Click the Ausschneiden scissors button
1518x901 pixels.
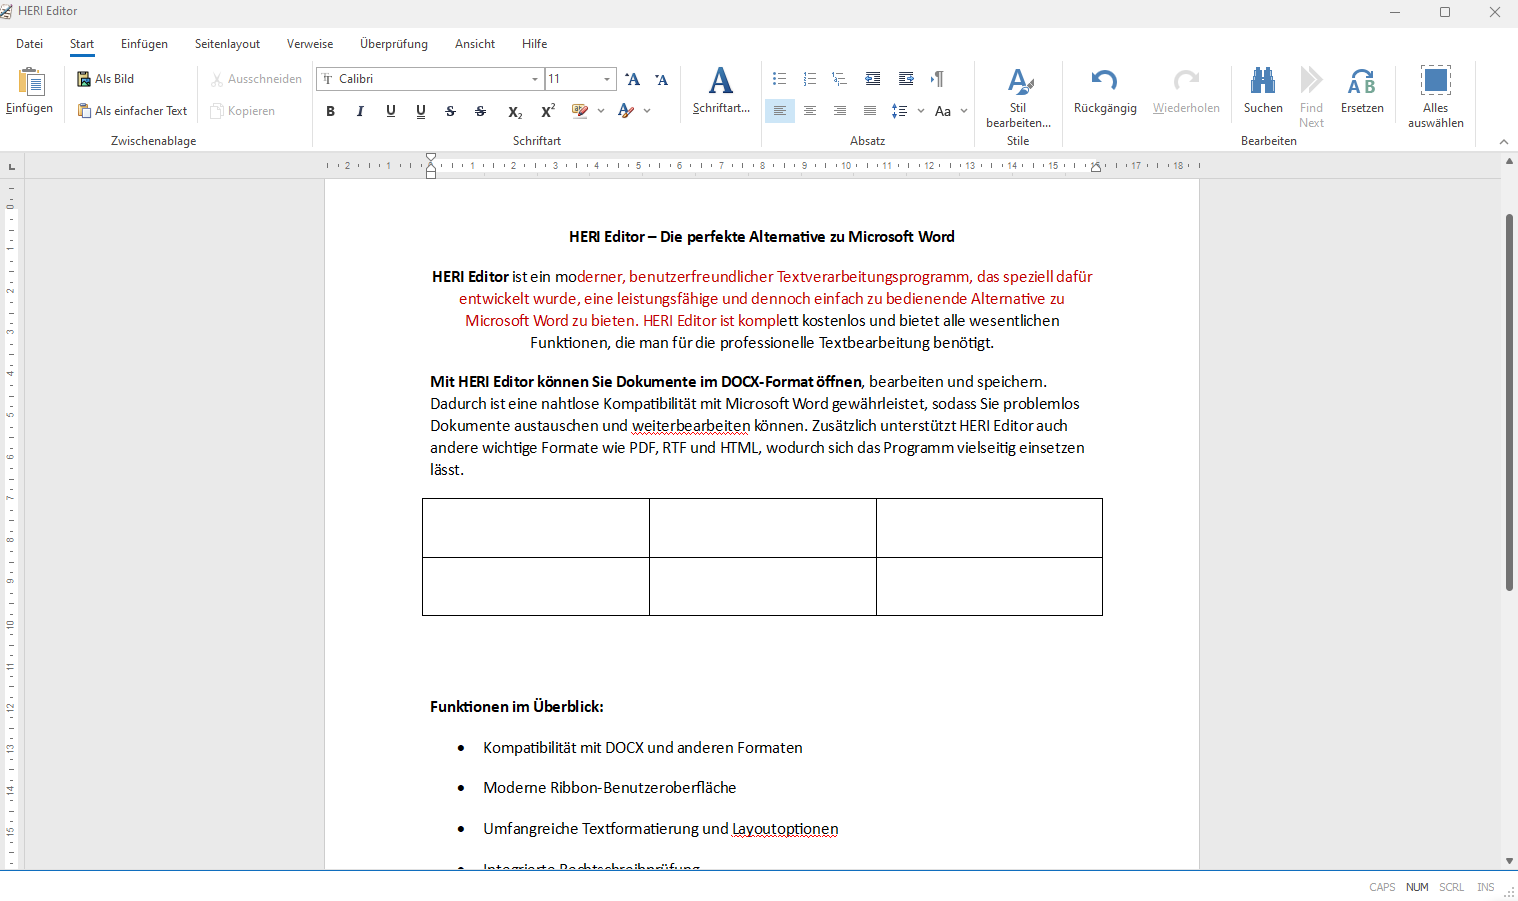coord(256,79)
